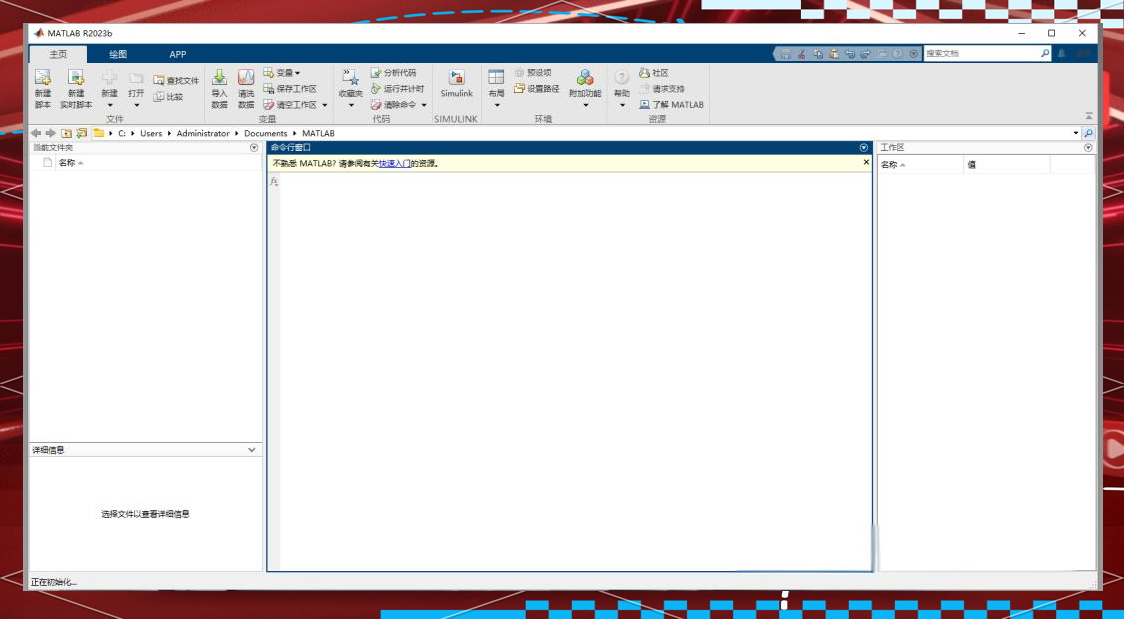Open the 变量 (Variable) dropdown menu
This screenshot has height=619, width=1124.
(282, 73)
